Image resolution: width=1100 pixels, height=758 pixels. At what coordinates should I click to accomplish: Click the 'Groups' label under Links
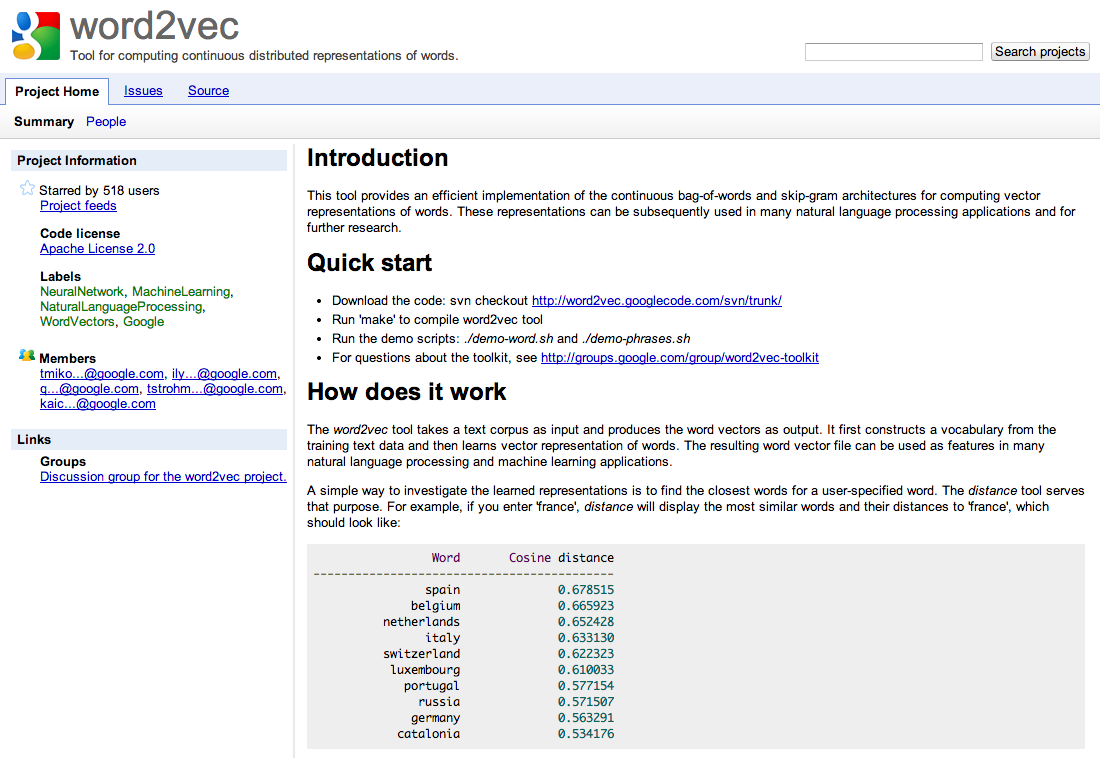(x=63, y=461)
